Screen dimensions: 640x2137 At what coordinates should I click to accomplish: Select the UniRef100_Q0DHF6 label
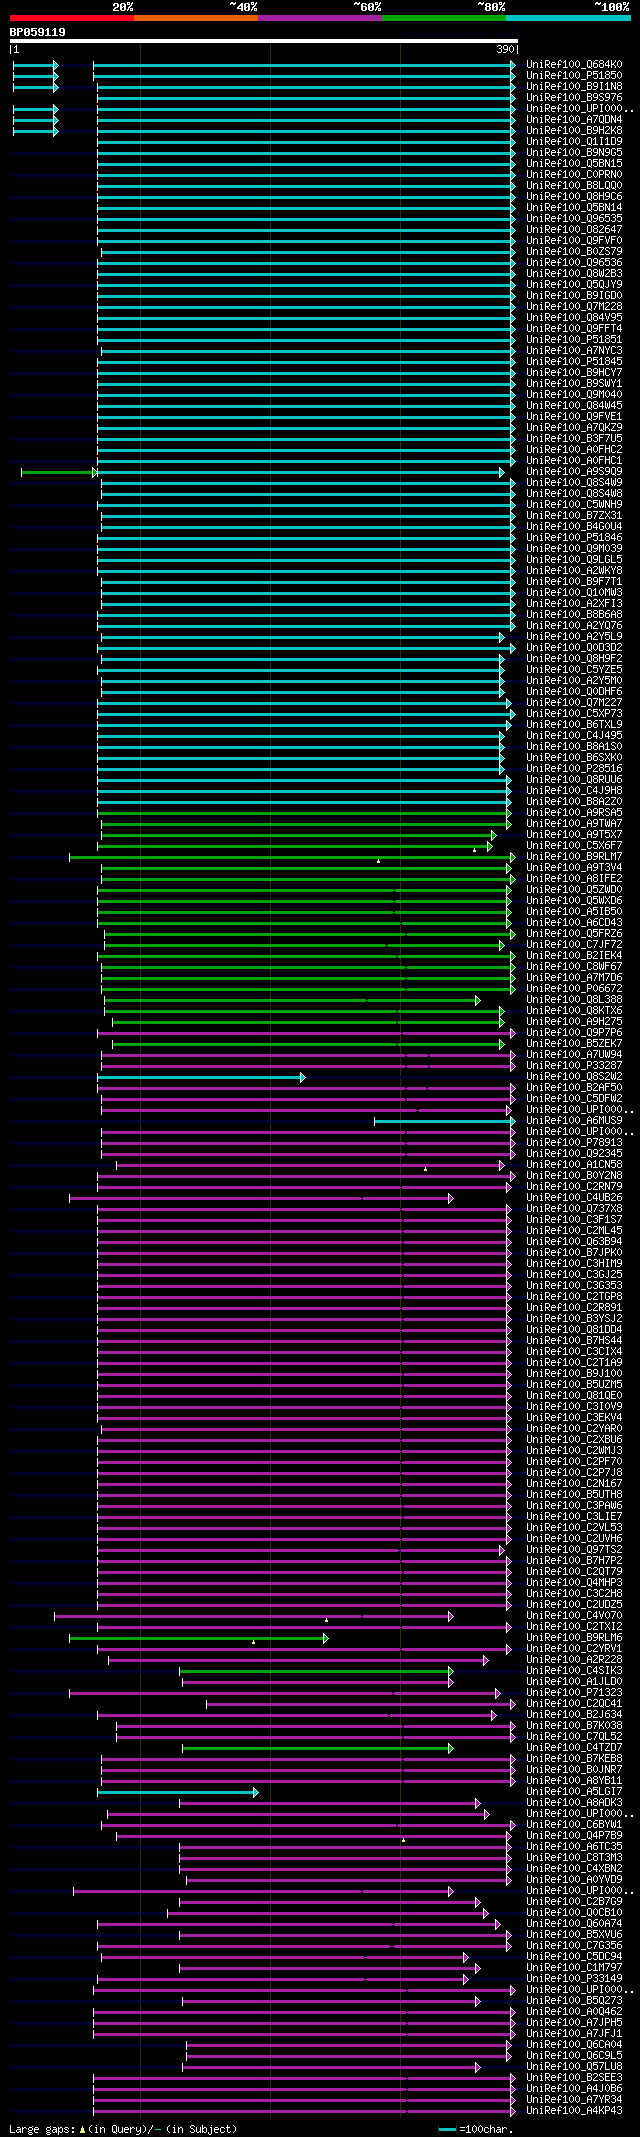click(x=574, y=692)
